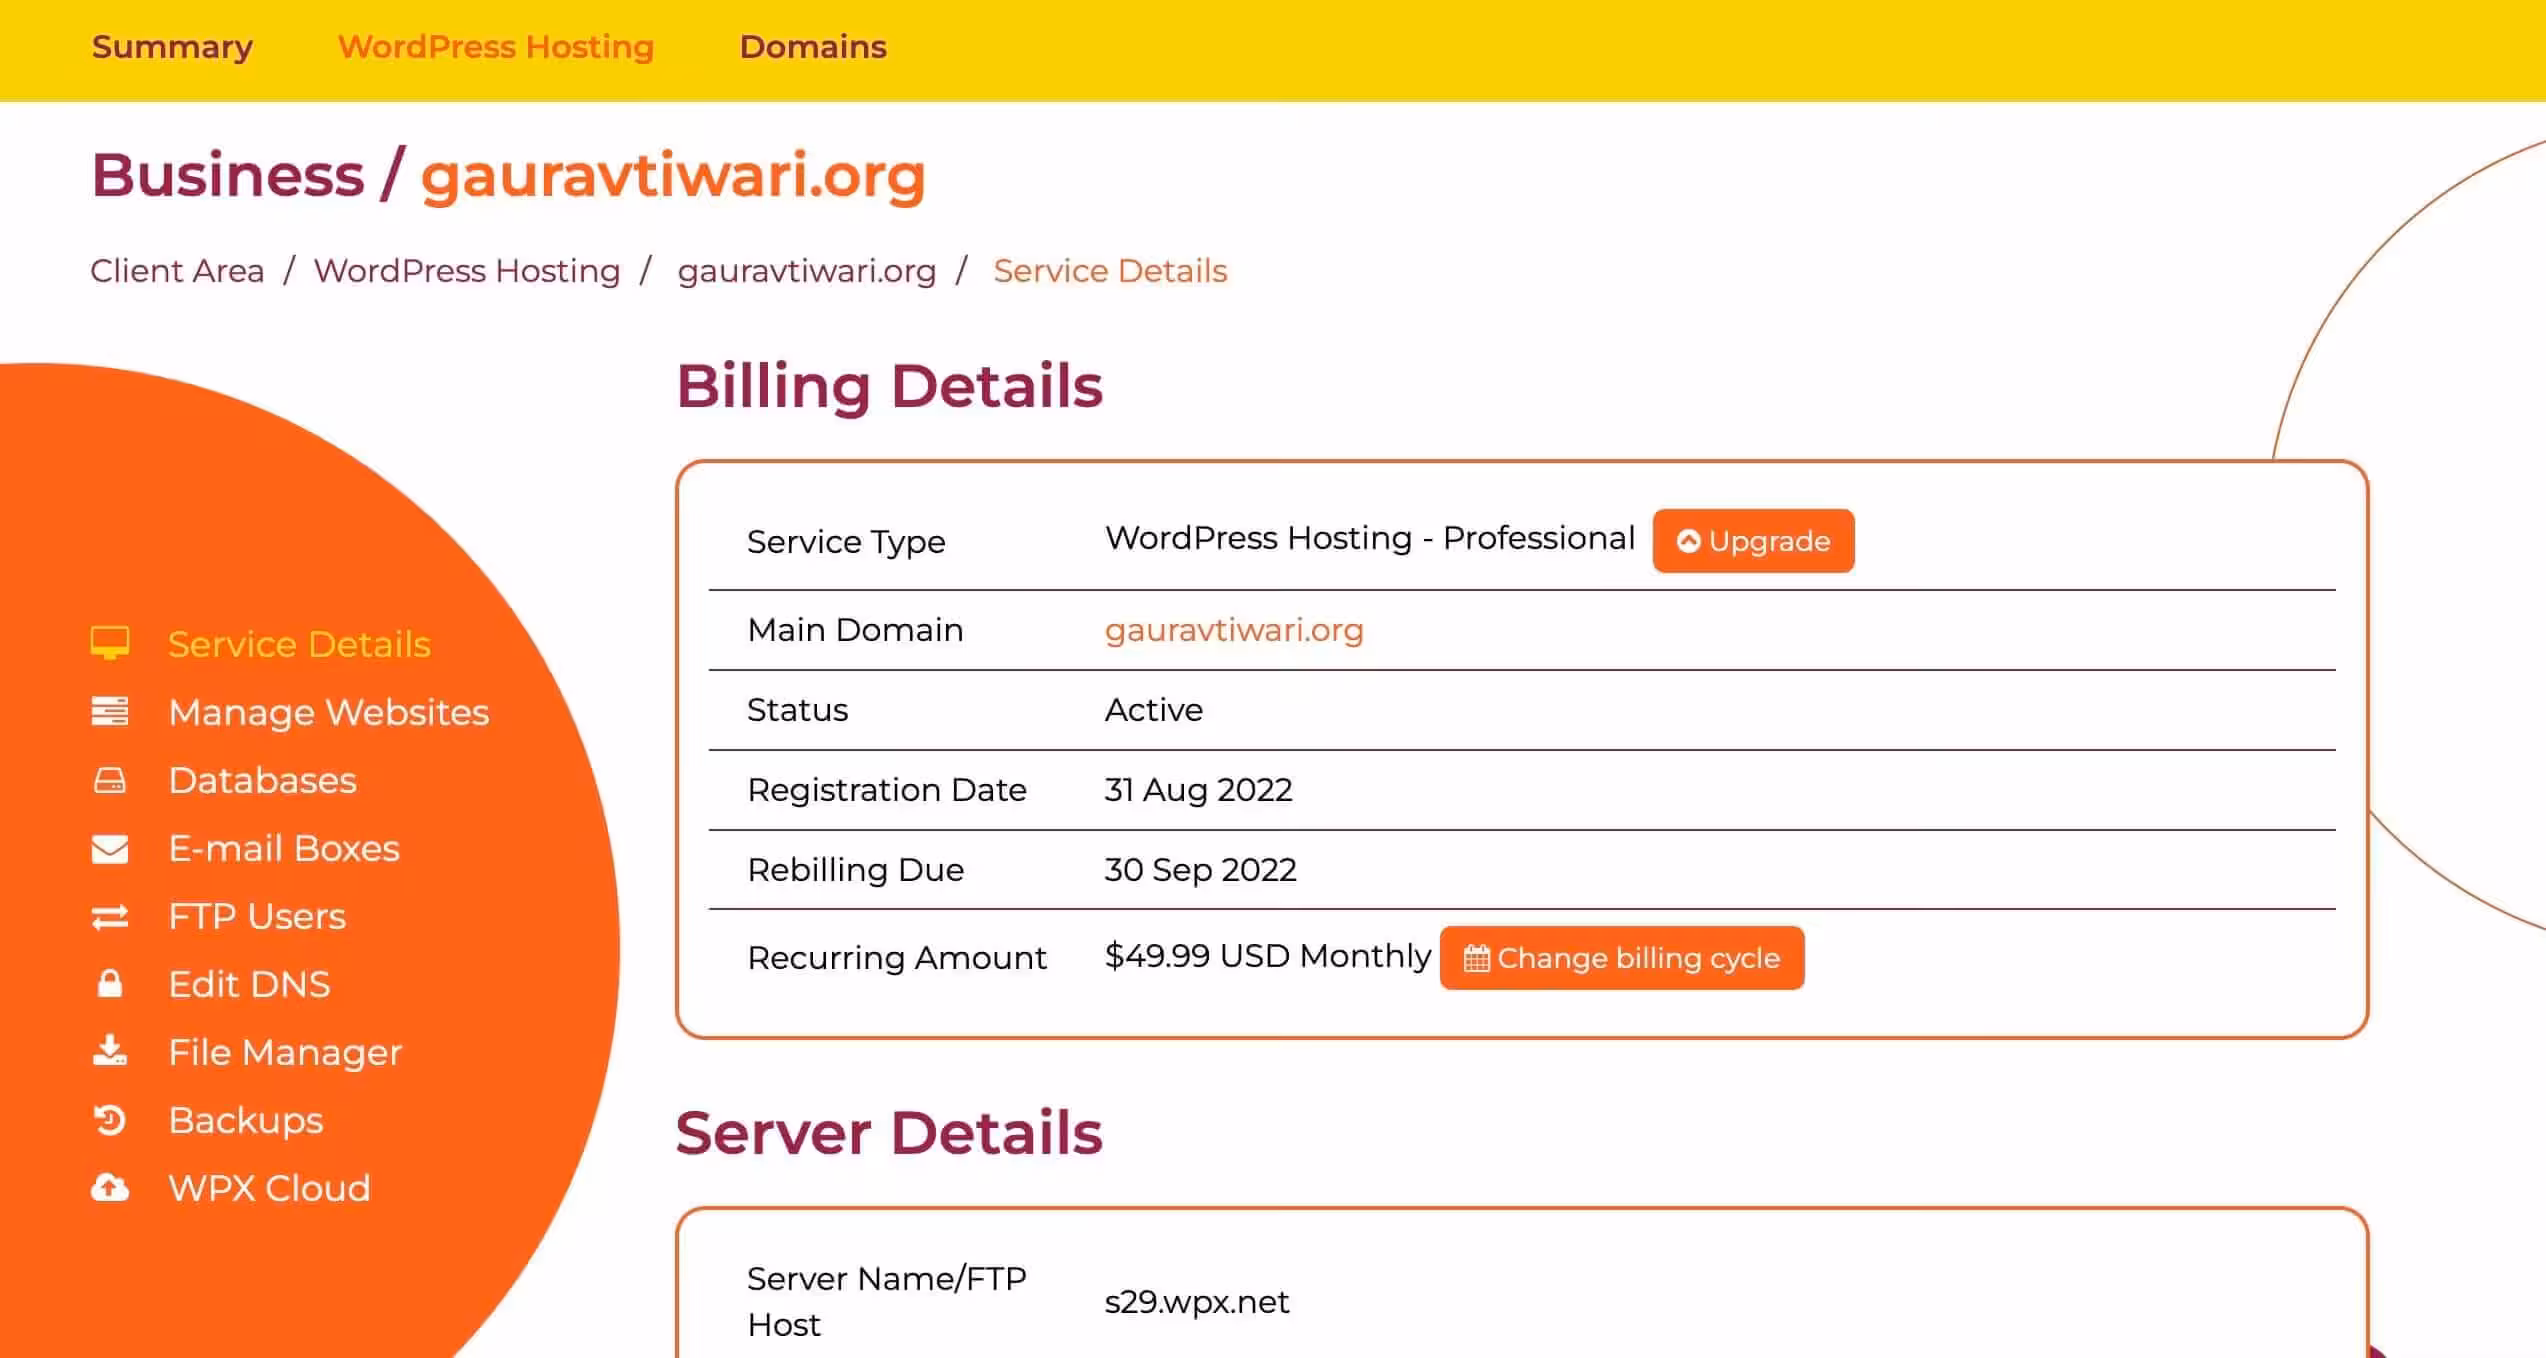Click the envelope icon beside E-mail Boxes
The width and height of the screenshot is (2546, 1358).
[x=110, y=848]
